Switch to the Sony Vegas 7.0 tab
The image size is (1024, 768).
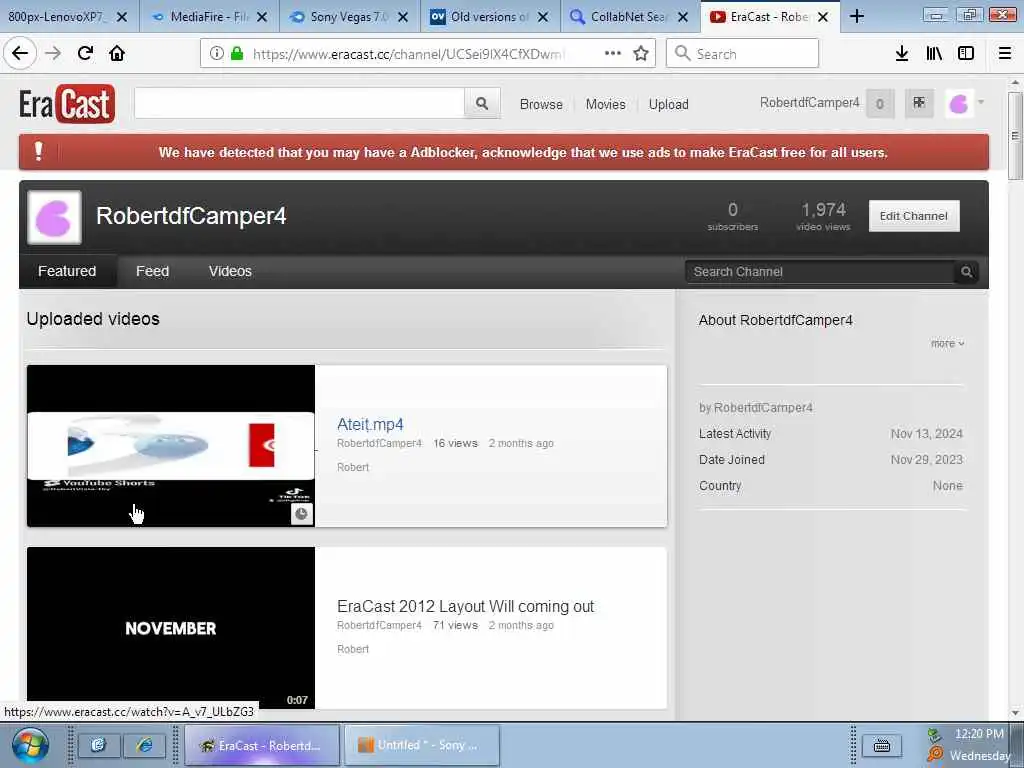pyautogui.click(x=350, y=16)
